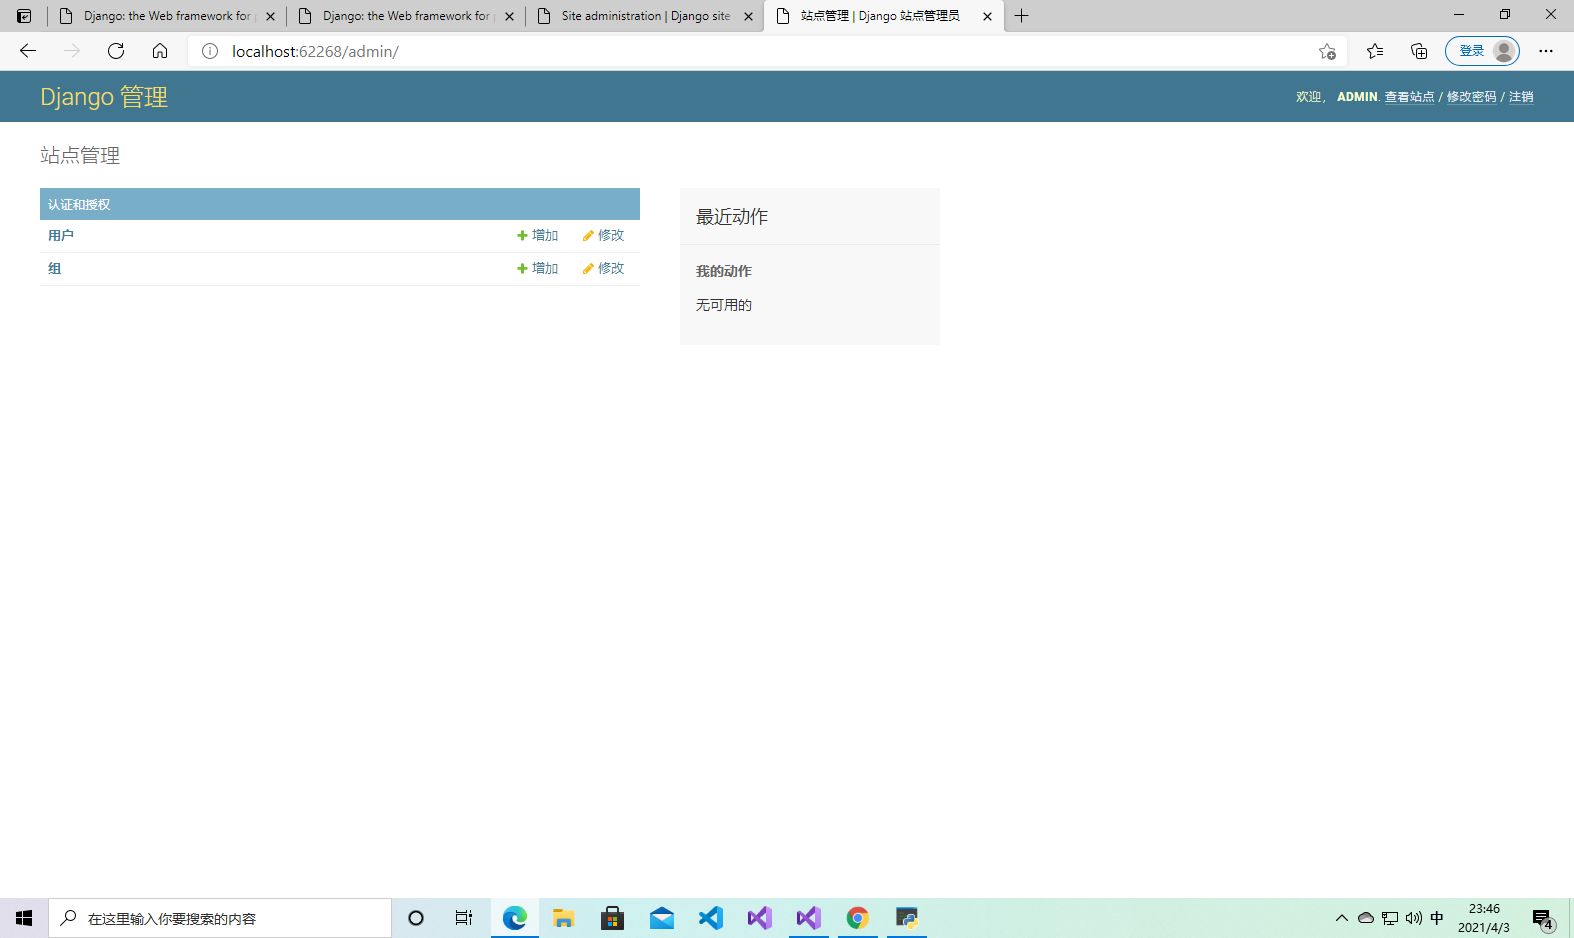Viewport: 1574px width, 938px height.
Task: Open Microsoft Store from taskbar
Action: tap(613, 918)
